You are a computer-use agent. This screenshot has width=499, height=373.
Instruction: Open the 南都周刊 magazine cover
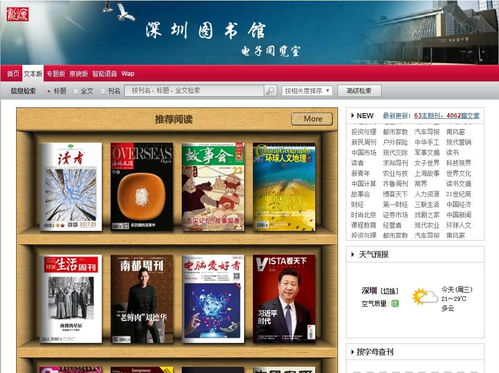pyautogui.click(x=142, y=299)
